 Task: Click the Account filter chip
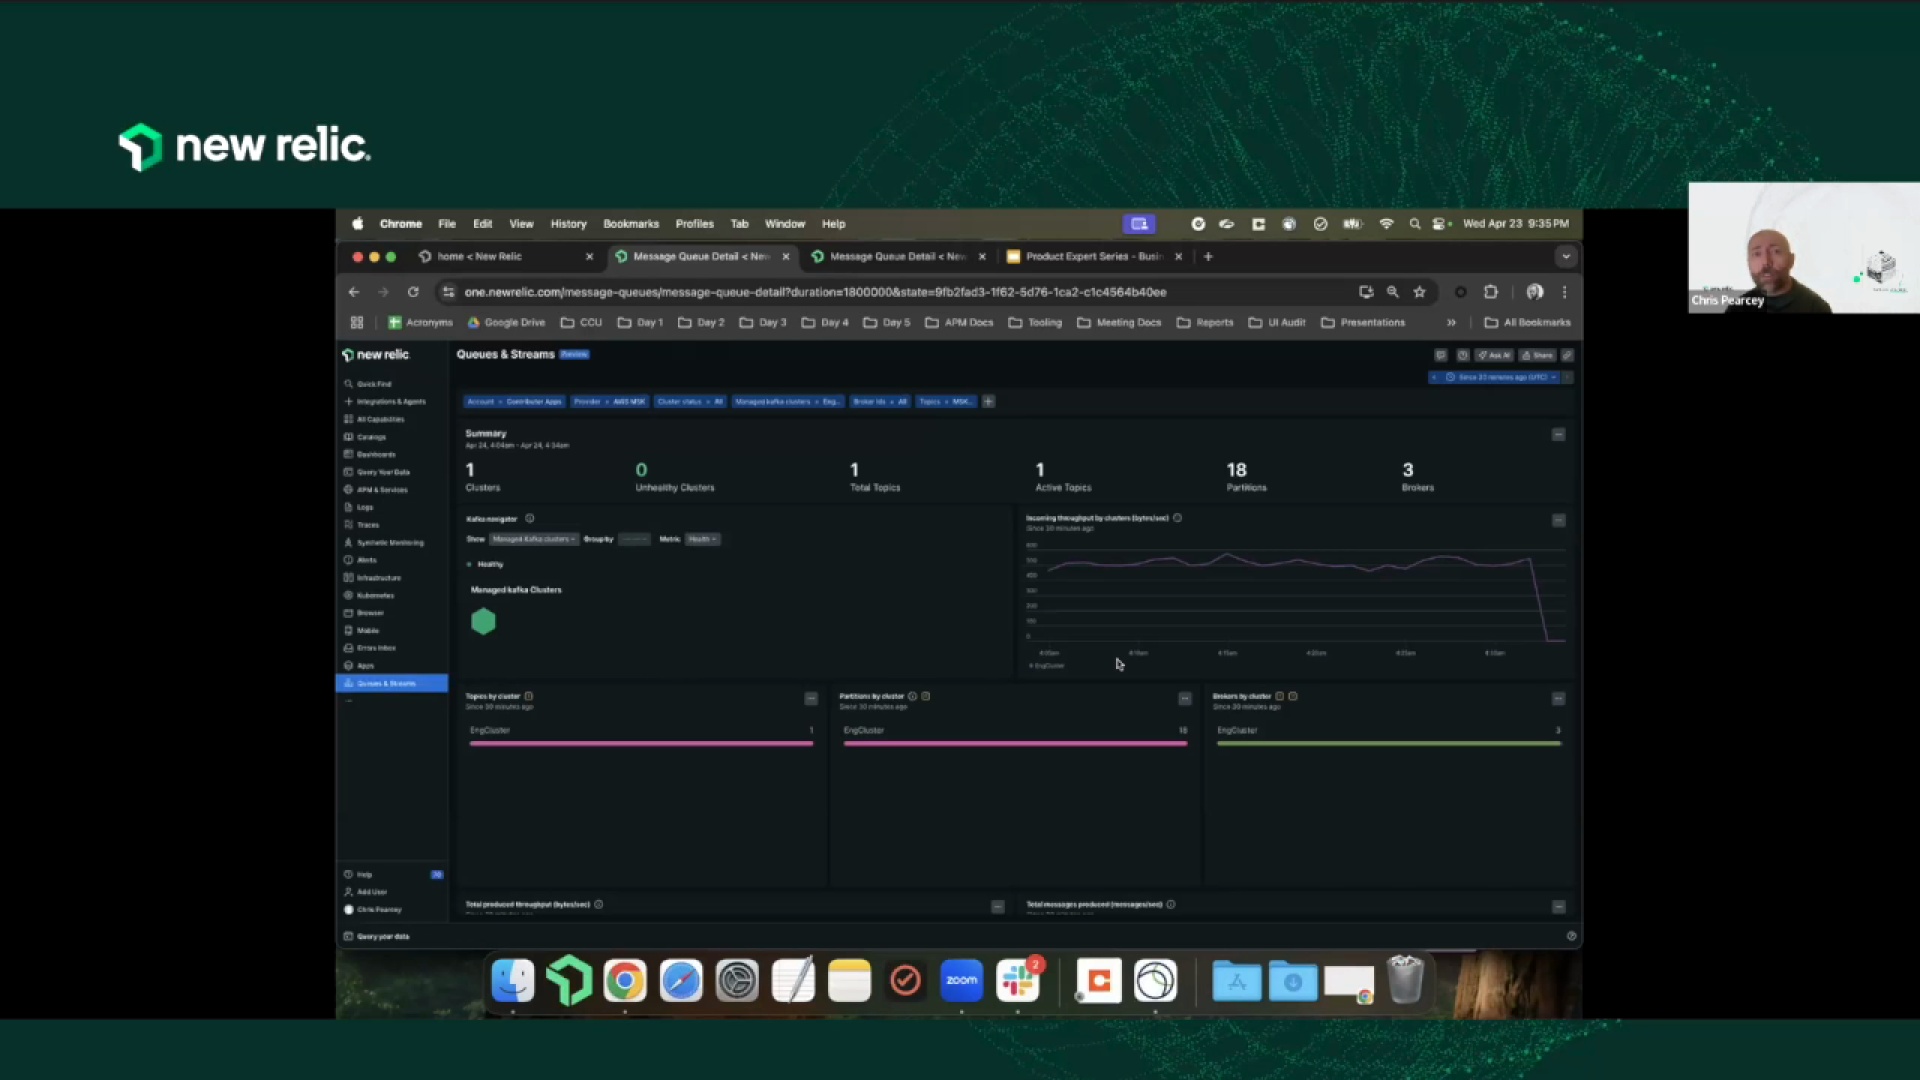(514, 402)
